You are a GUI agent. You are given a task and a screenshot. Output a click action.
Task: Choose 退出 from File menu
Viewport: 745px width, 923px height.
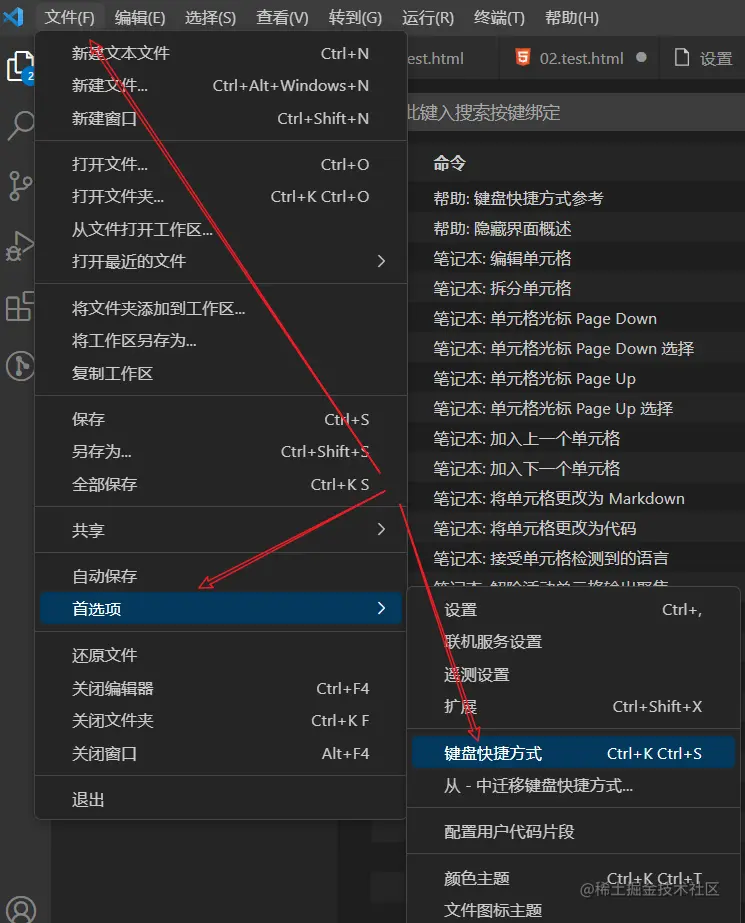pos(221,799)
